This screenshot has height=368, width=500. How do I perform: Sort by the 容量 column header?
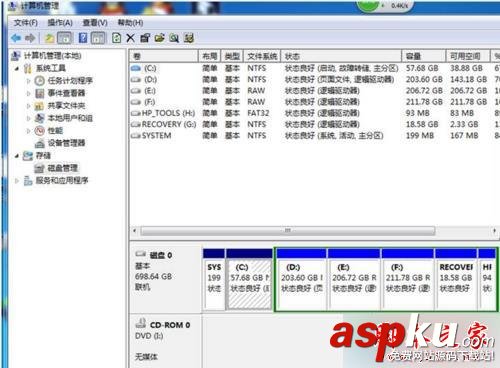tap(424, 56)
